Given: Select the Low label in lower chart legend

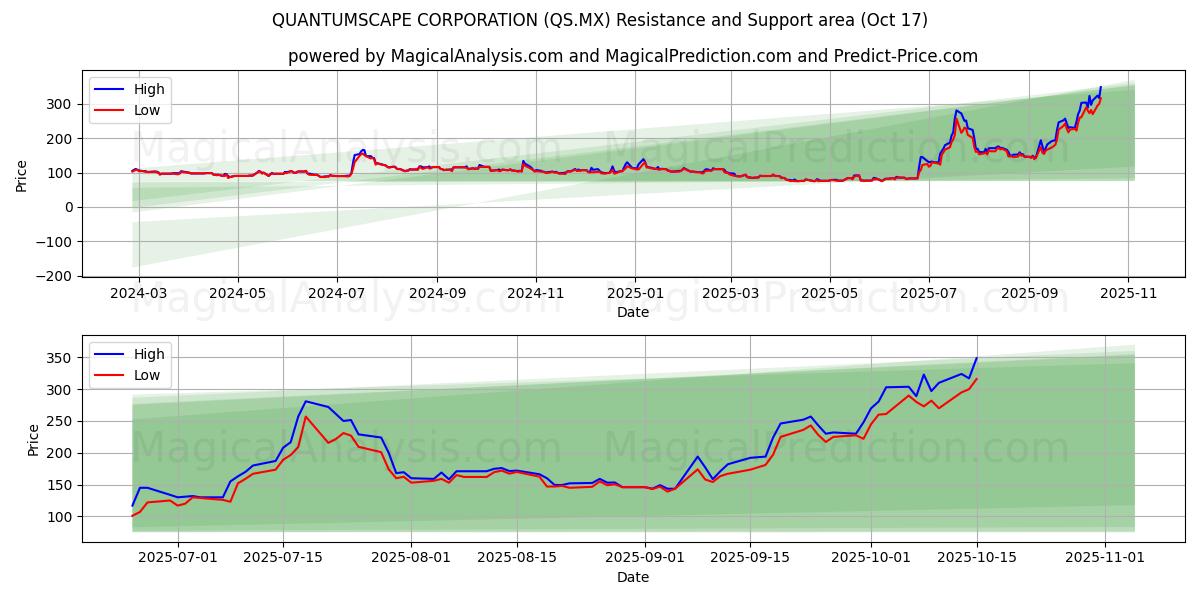Looking at the screenshot, I should tap(148, 375).
